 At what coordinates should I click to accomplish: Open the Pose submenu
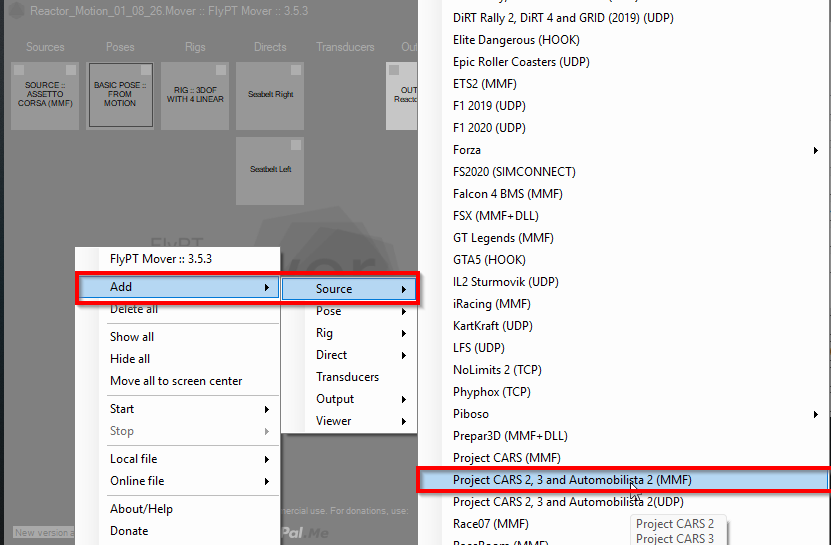click(x=349, y=311)
